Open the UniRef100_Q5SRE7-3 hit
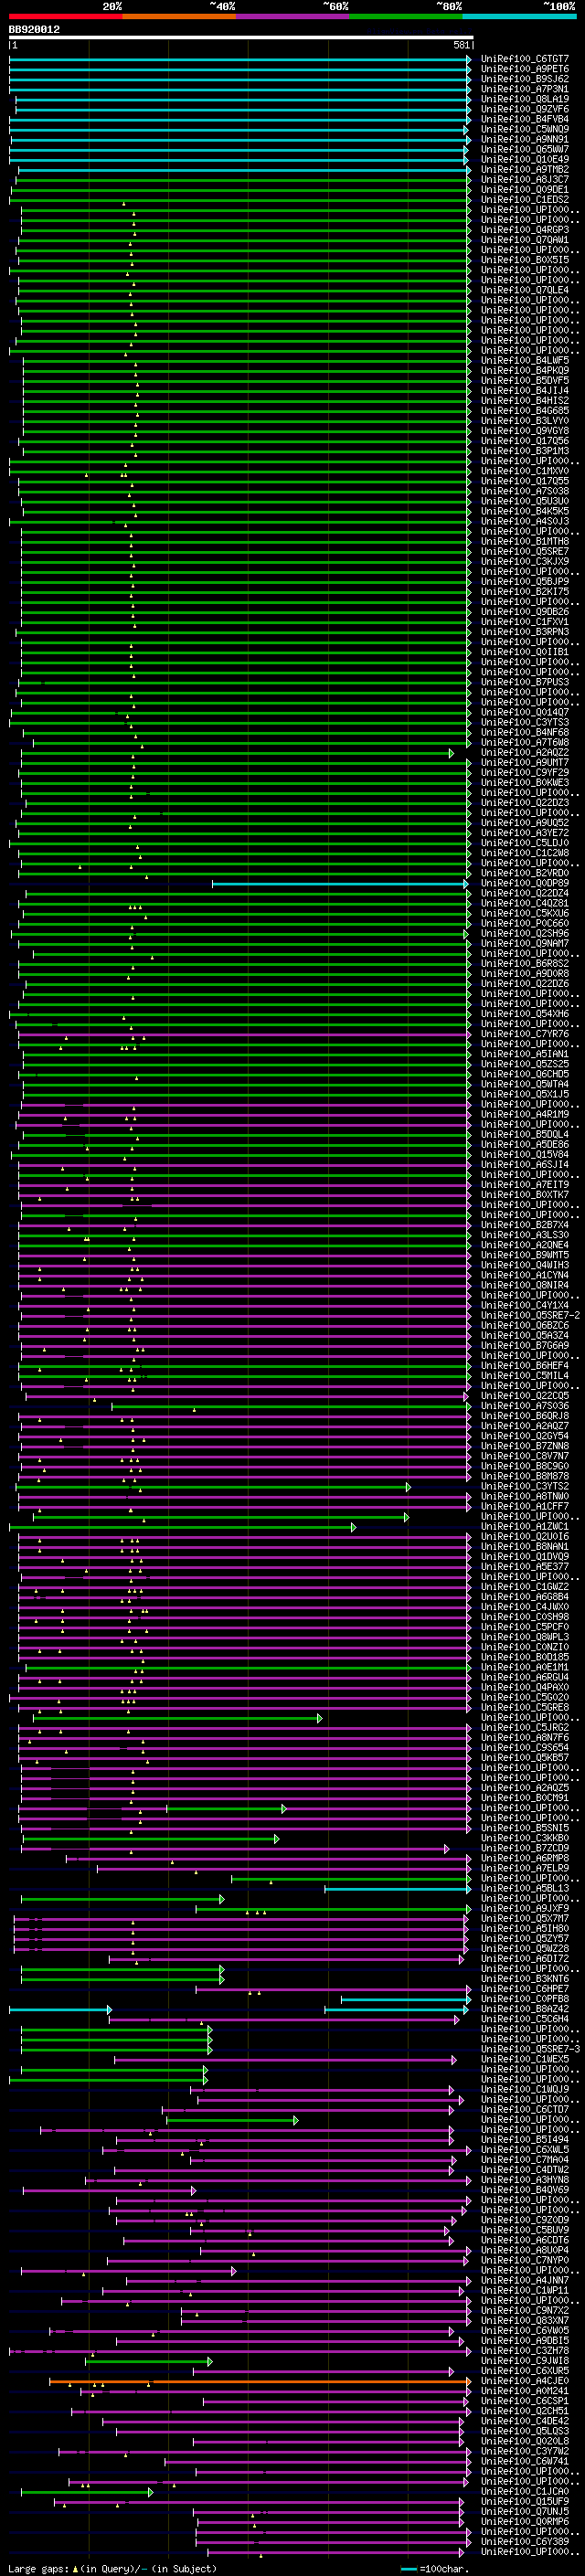The height and width of the screenshot is (2576, 585). [x=530, y=2049]
